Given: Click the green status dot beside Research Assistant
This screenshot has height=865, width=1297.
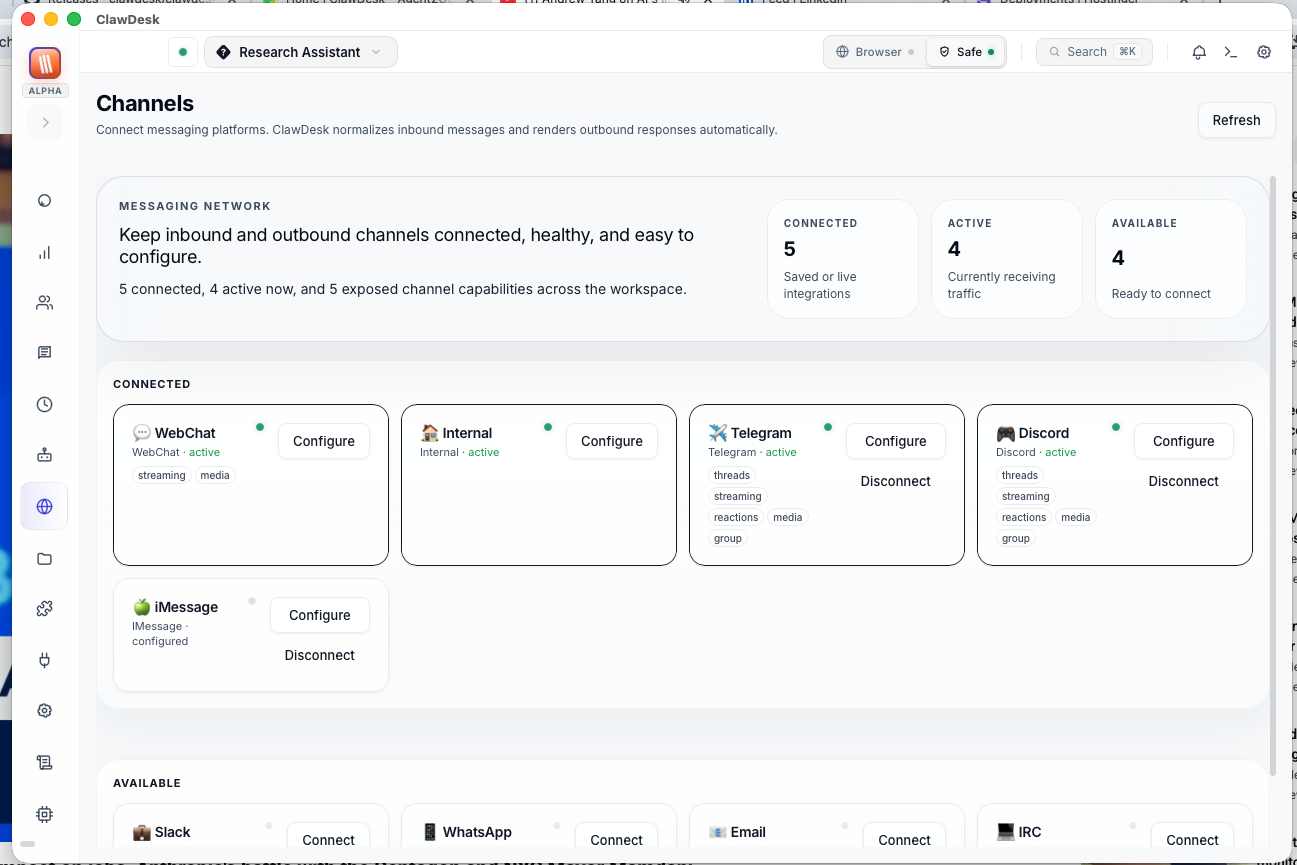Looking at the screenshot, I should (183, 52).
